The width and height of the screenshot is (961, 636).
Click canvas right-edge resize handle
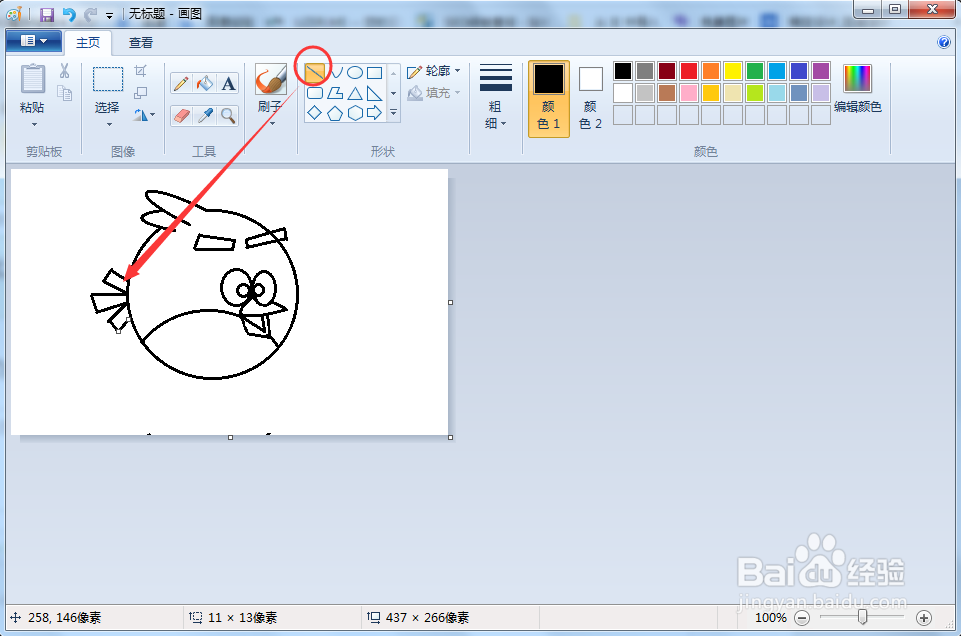pyautogui.click(x=450, y=302)
